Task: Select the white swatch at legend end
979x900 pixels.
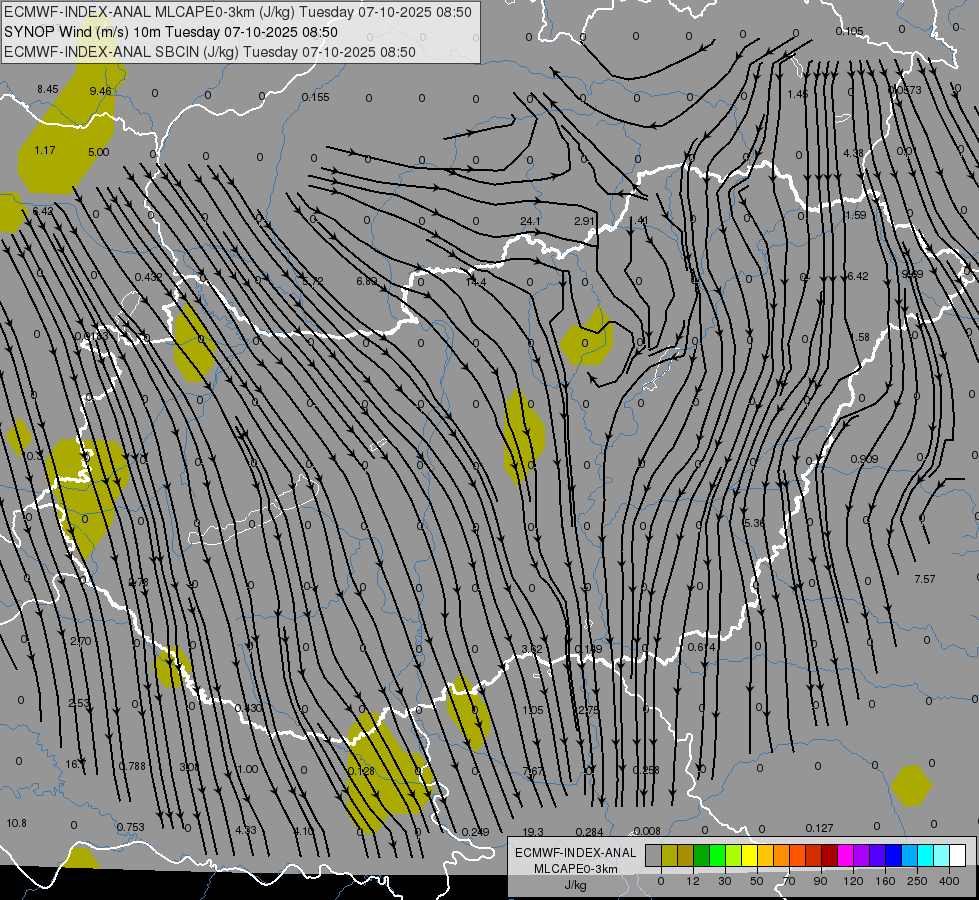Action: click(958, 855)
